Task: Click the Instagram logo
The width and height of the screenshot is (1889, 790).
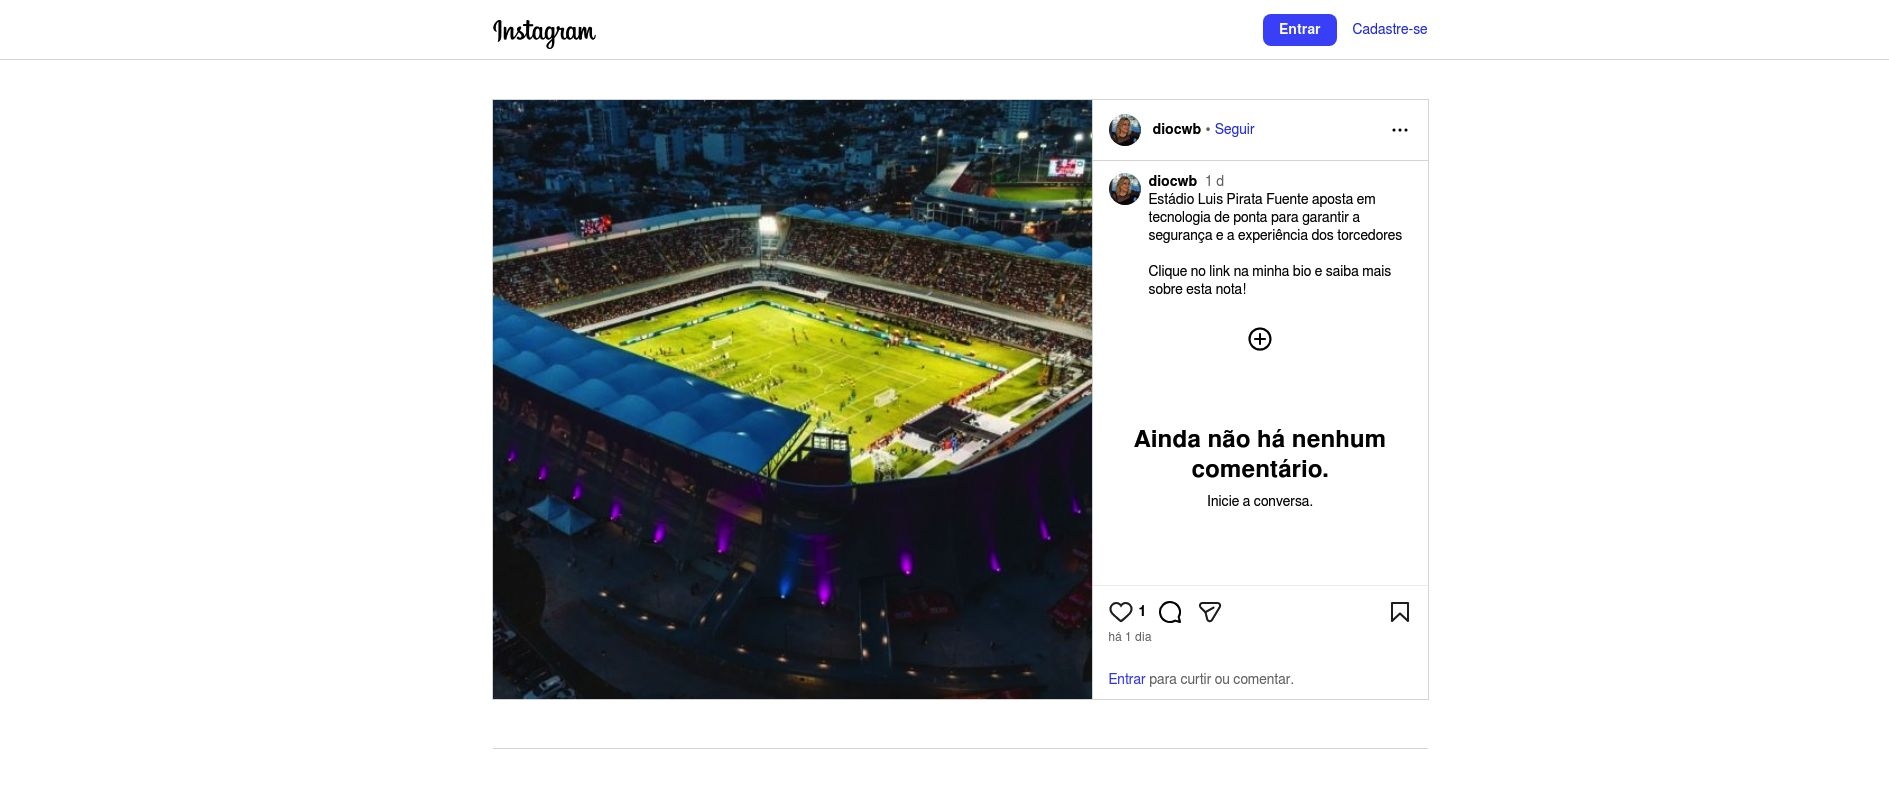Action: tap(544, 32)
